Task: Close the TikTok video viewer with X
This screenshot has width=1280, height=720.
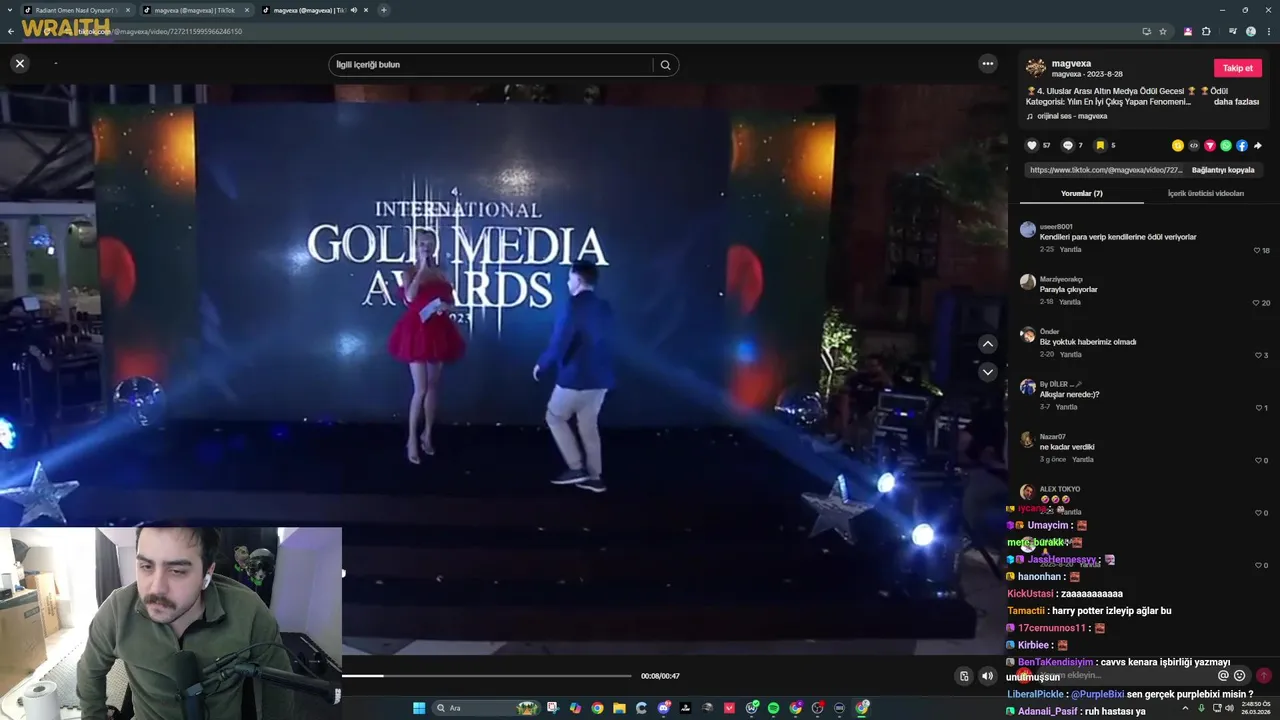Action: point(19,63)
